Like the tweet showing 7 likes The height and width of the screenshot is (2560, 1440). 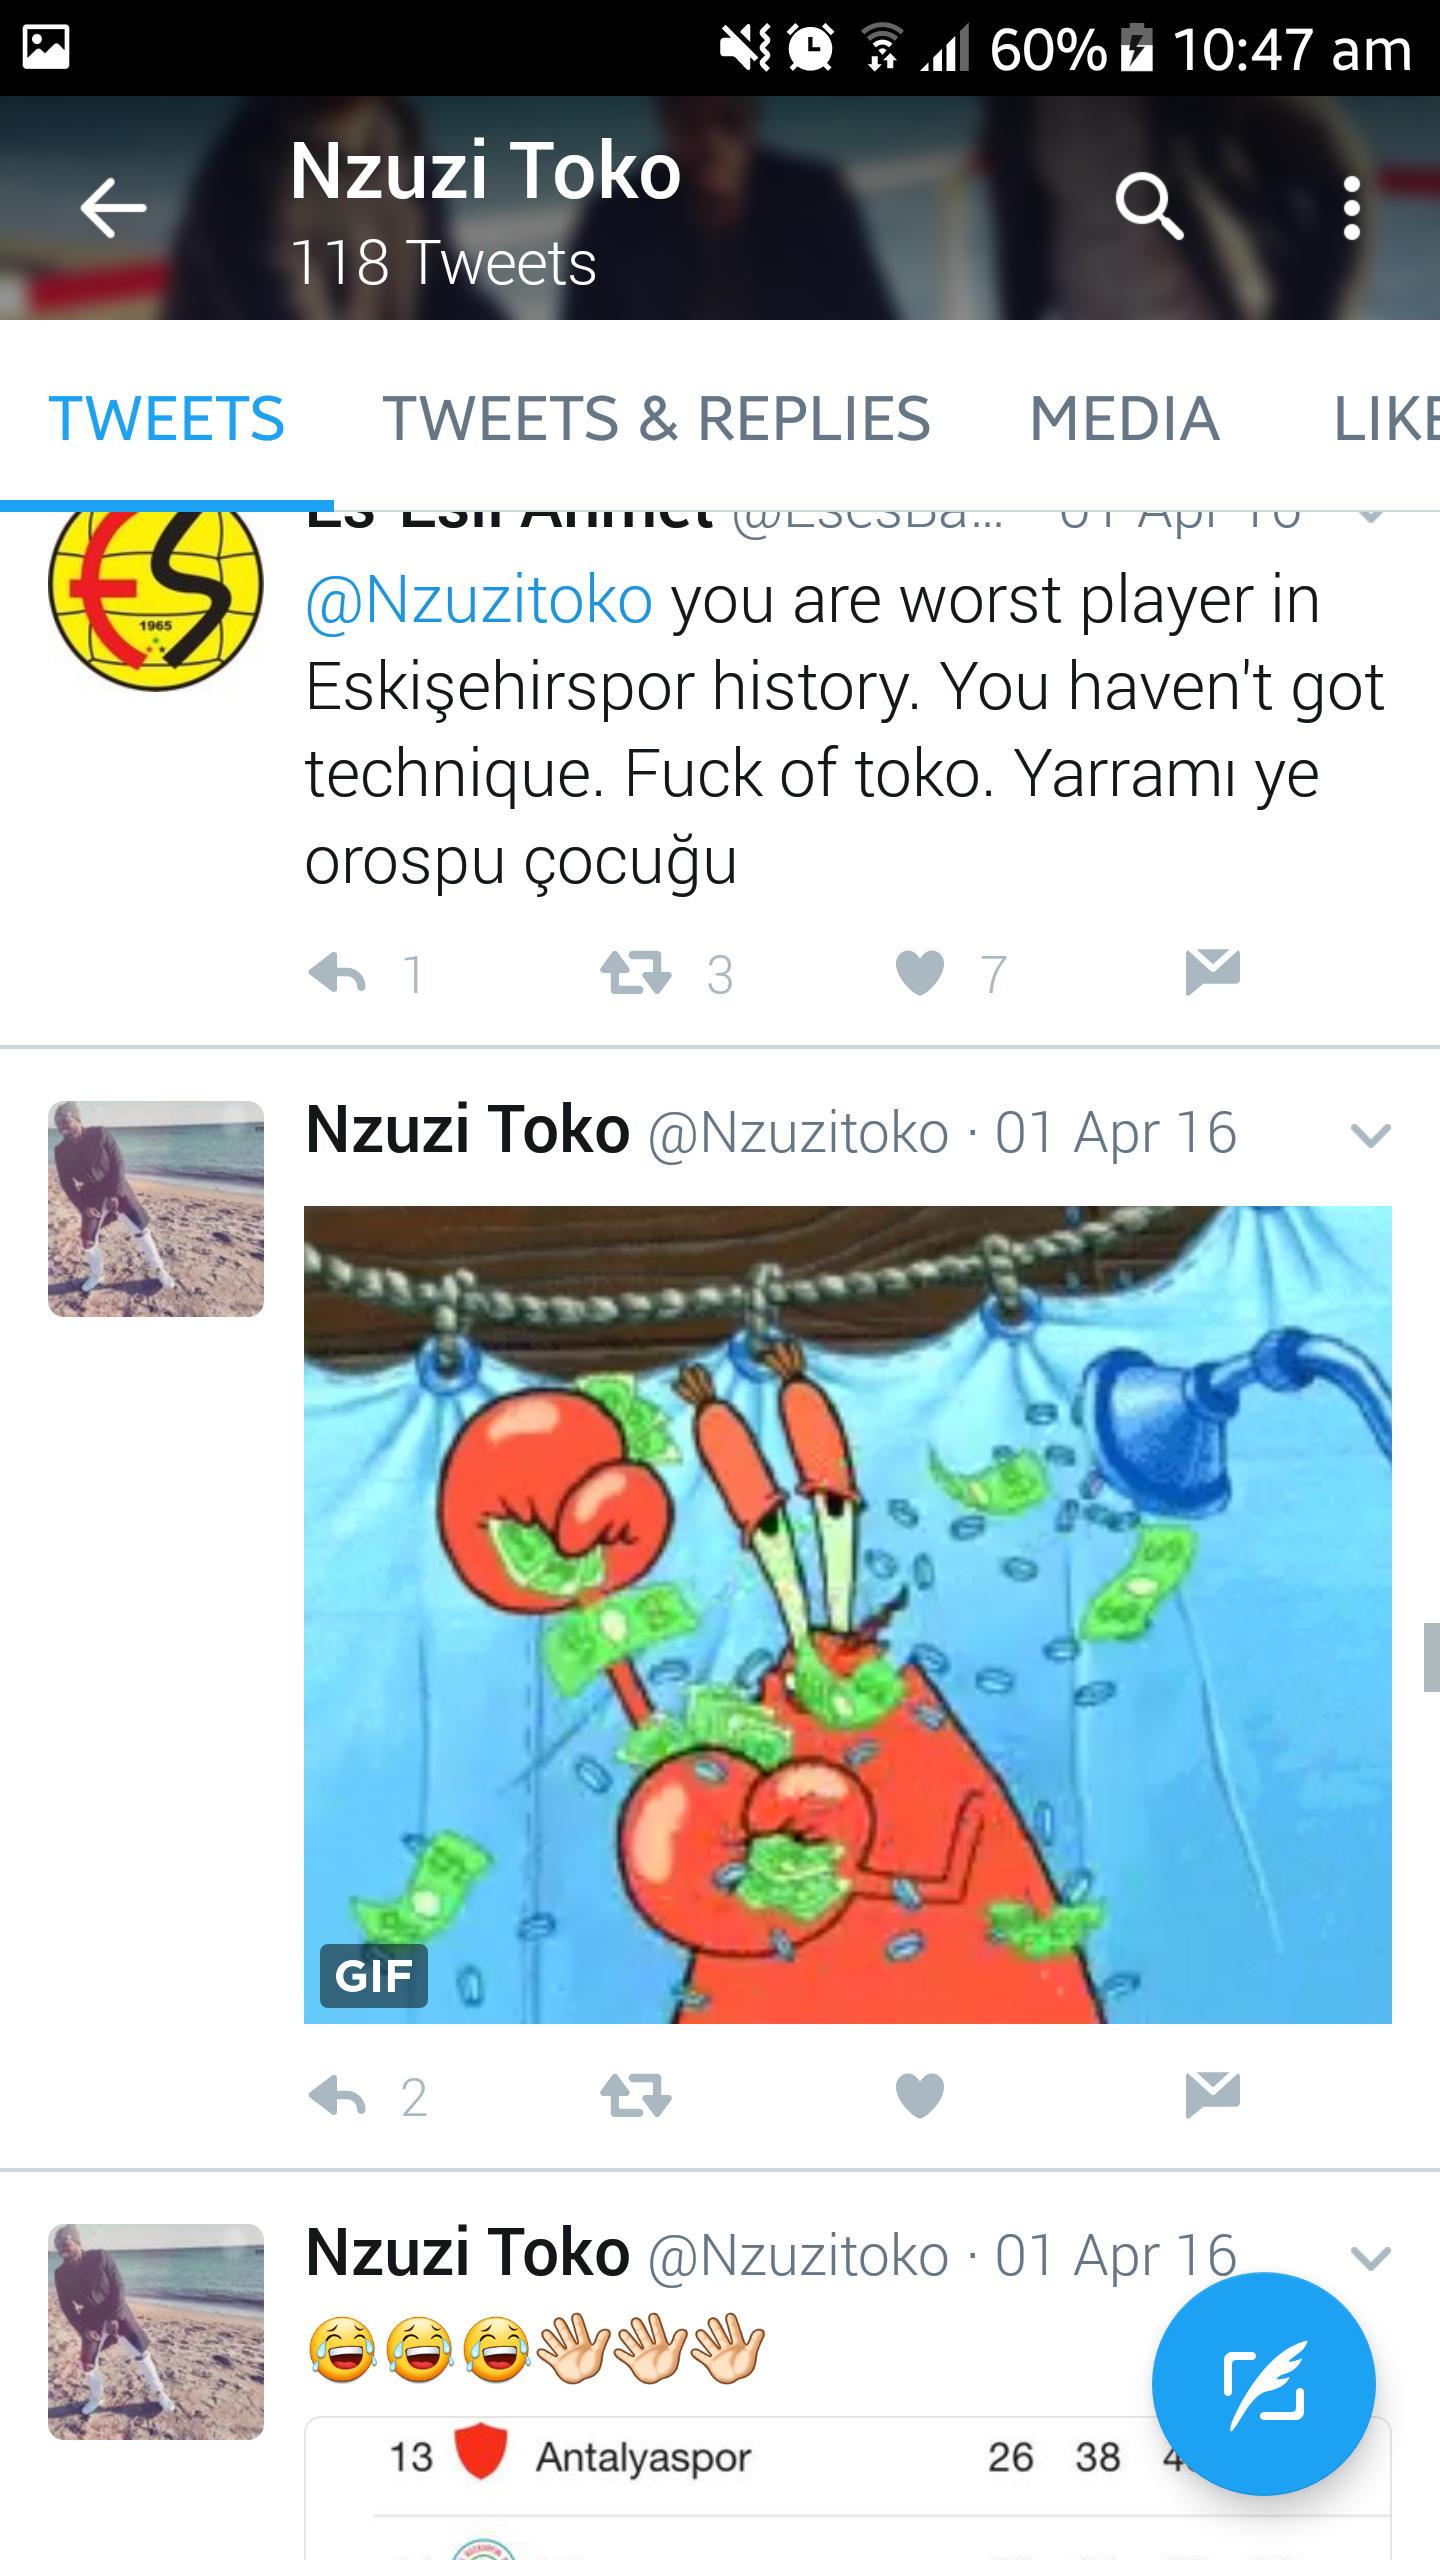[920, 973]
